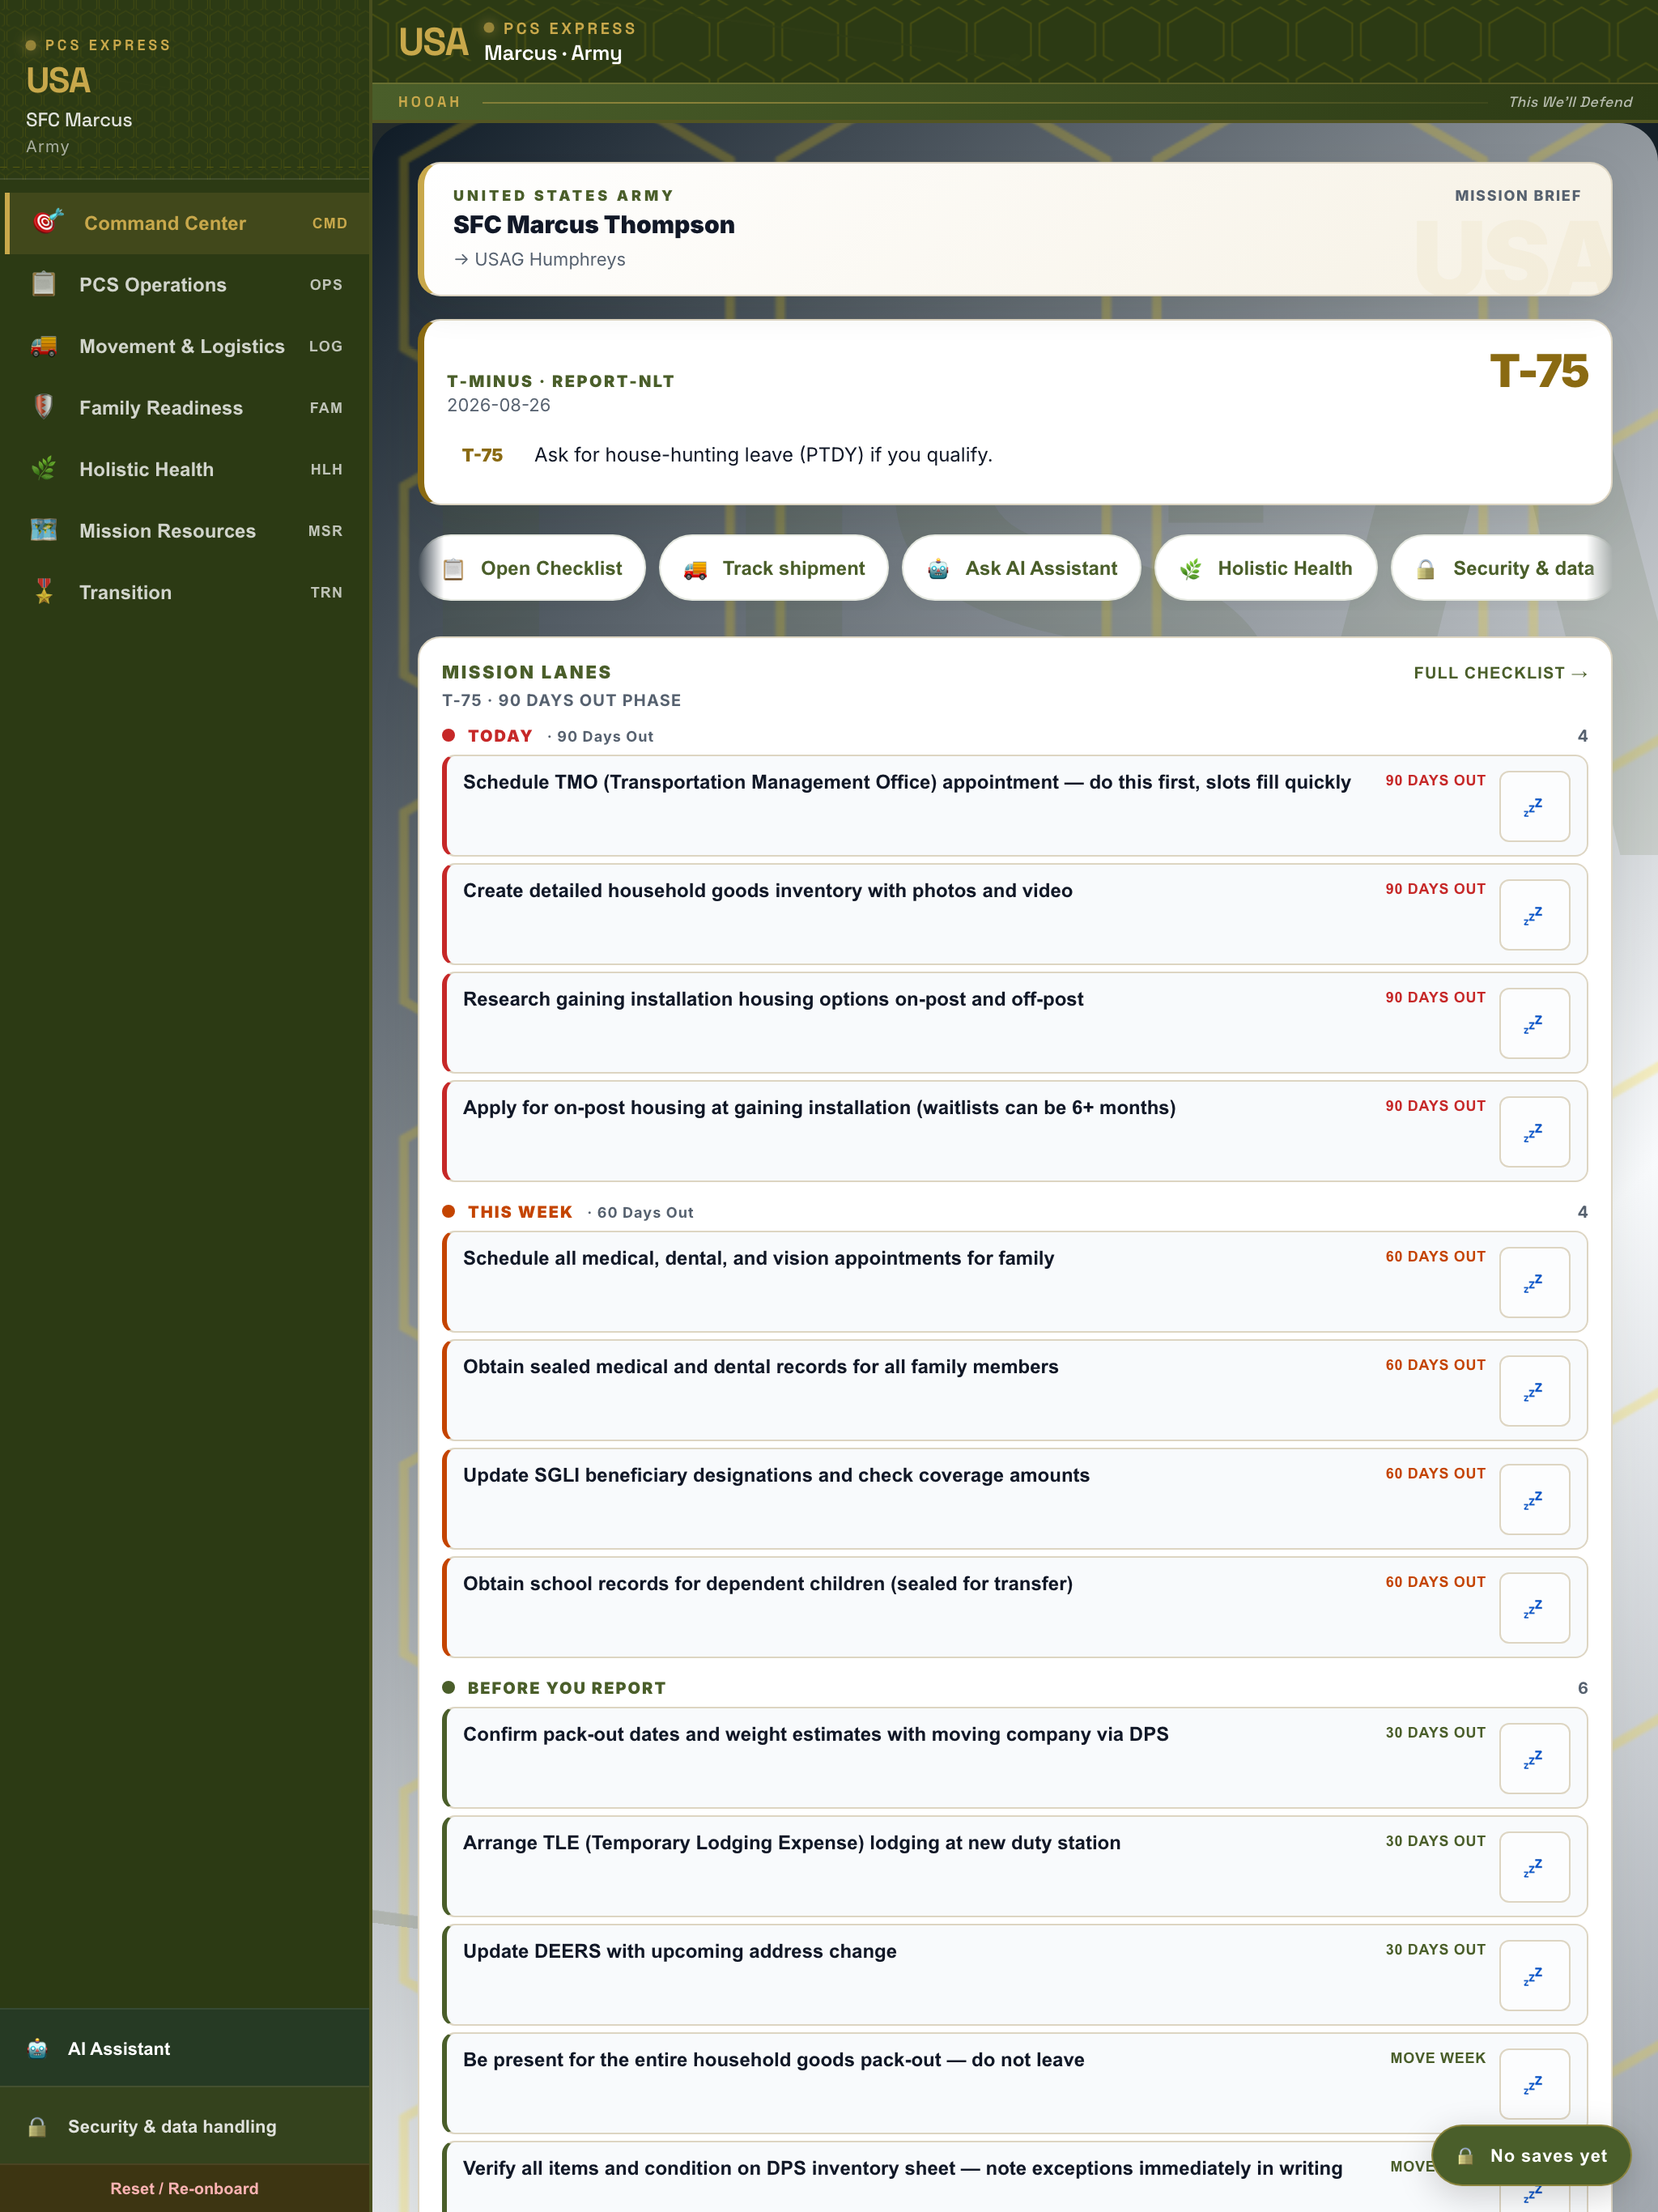Snooze the Apply for on-post housing task
Viewport: 1658px width, 2212px height.
tap(1534, 1132)
